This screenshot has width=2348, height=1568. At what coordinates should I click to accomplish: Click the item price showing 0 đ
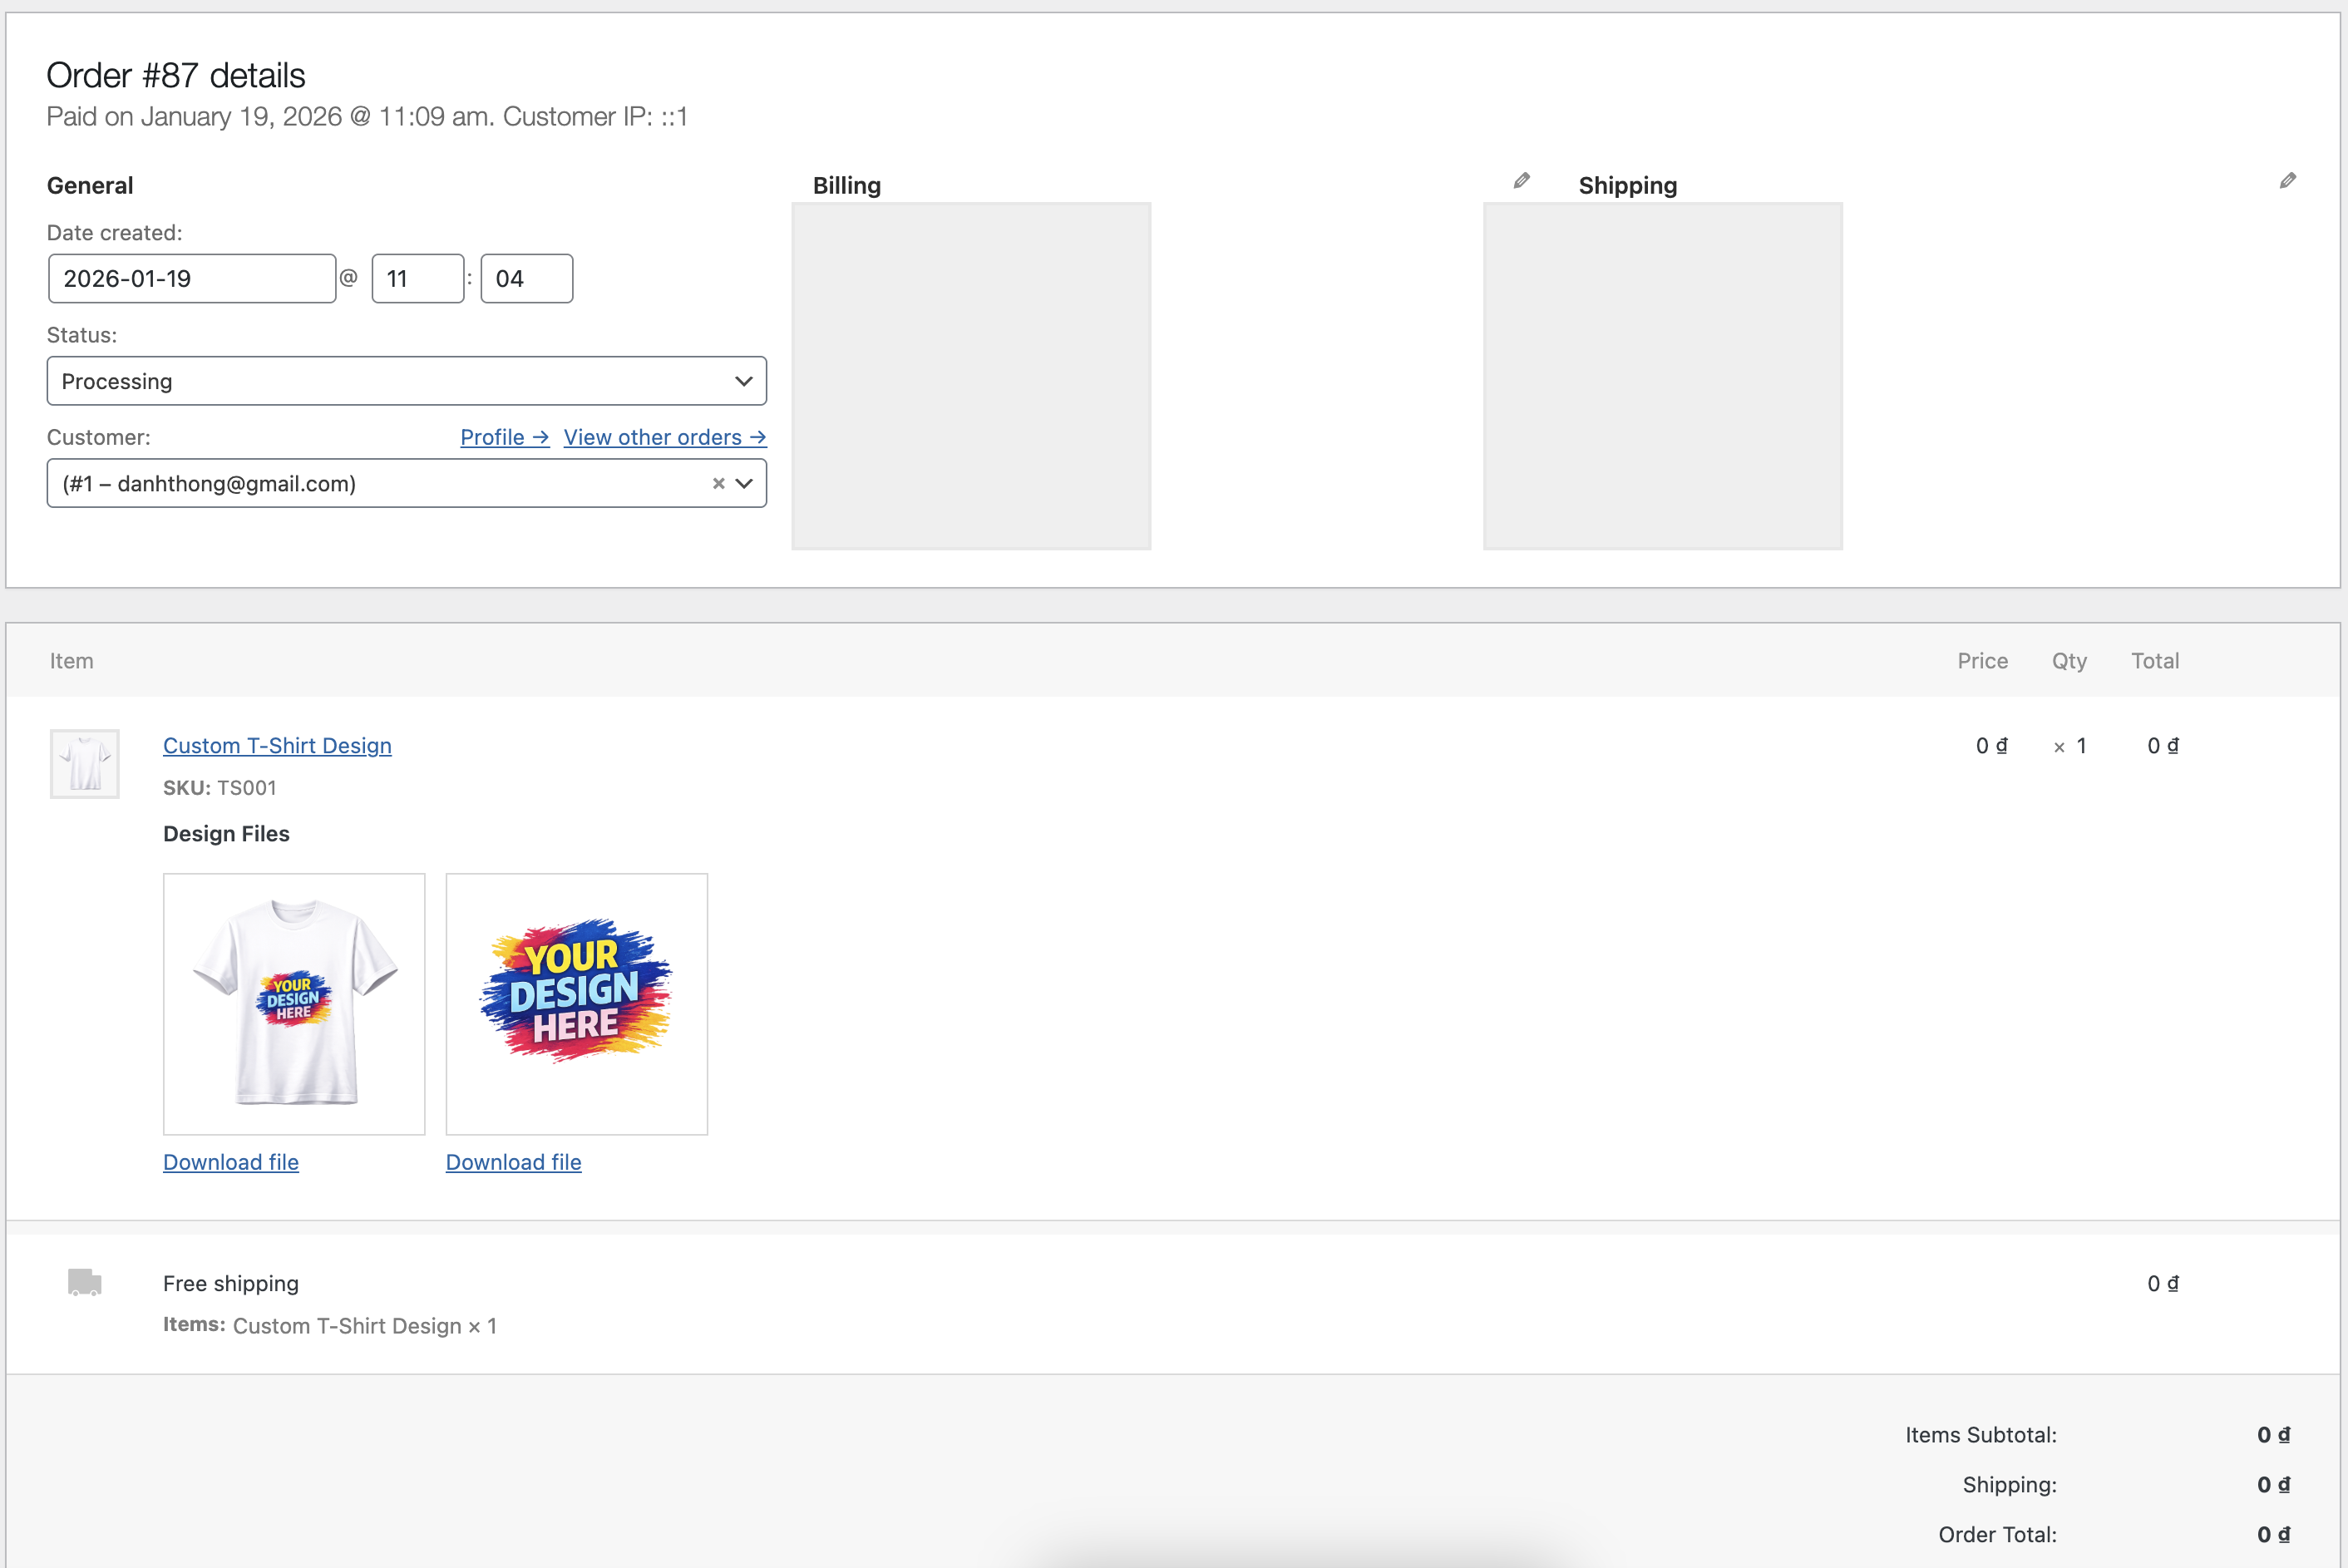[1991, 745]
